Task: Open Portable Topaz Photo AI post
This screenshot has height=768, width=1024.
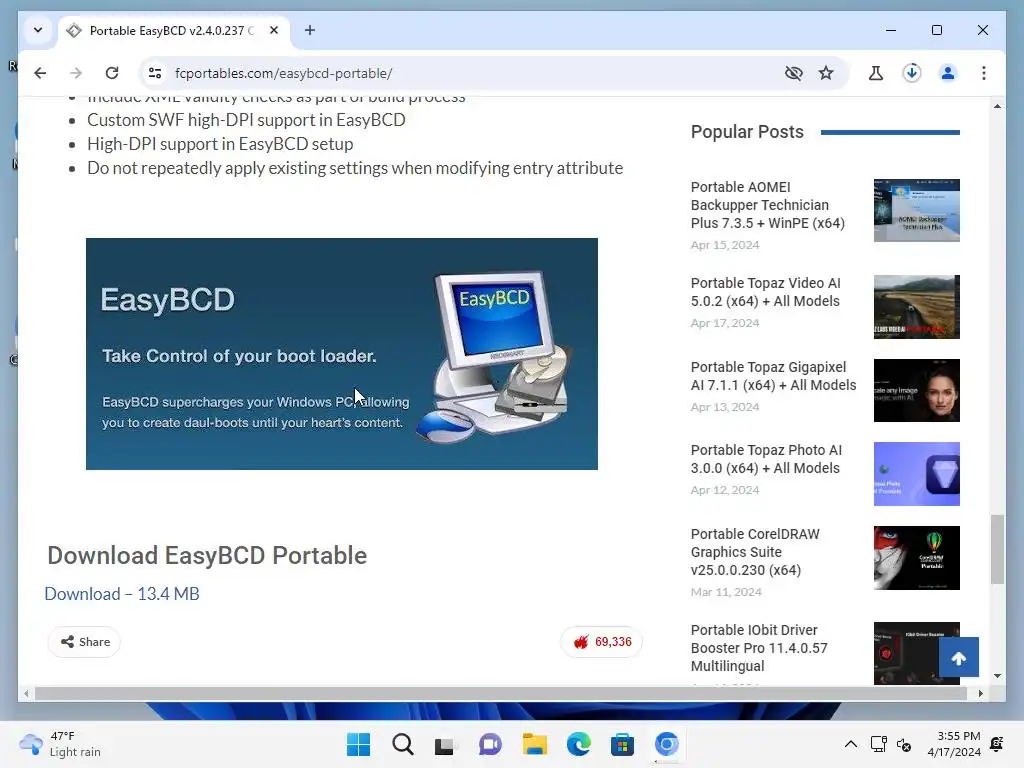Action: tap(766, 459)
